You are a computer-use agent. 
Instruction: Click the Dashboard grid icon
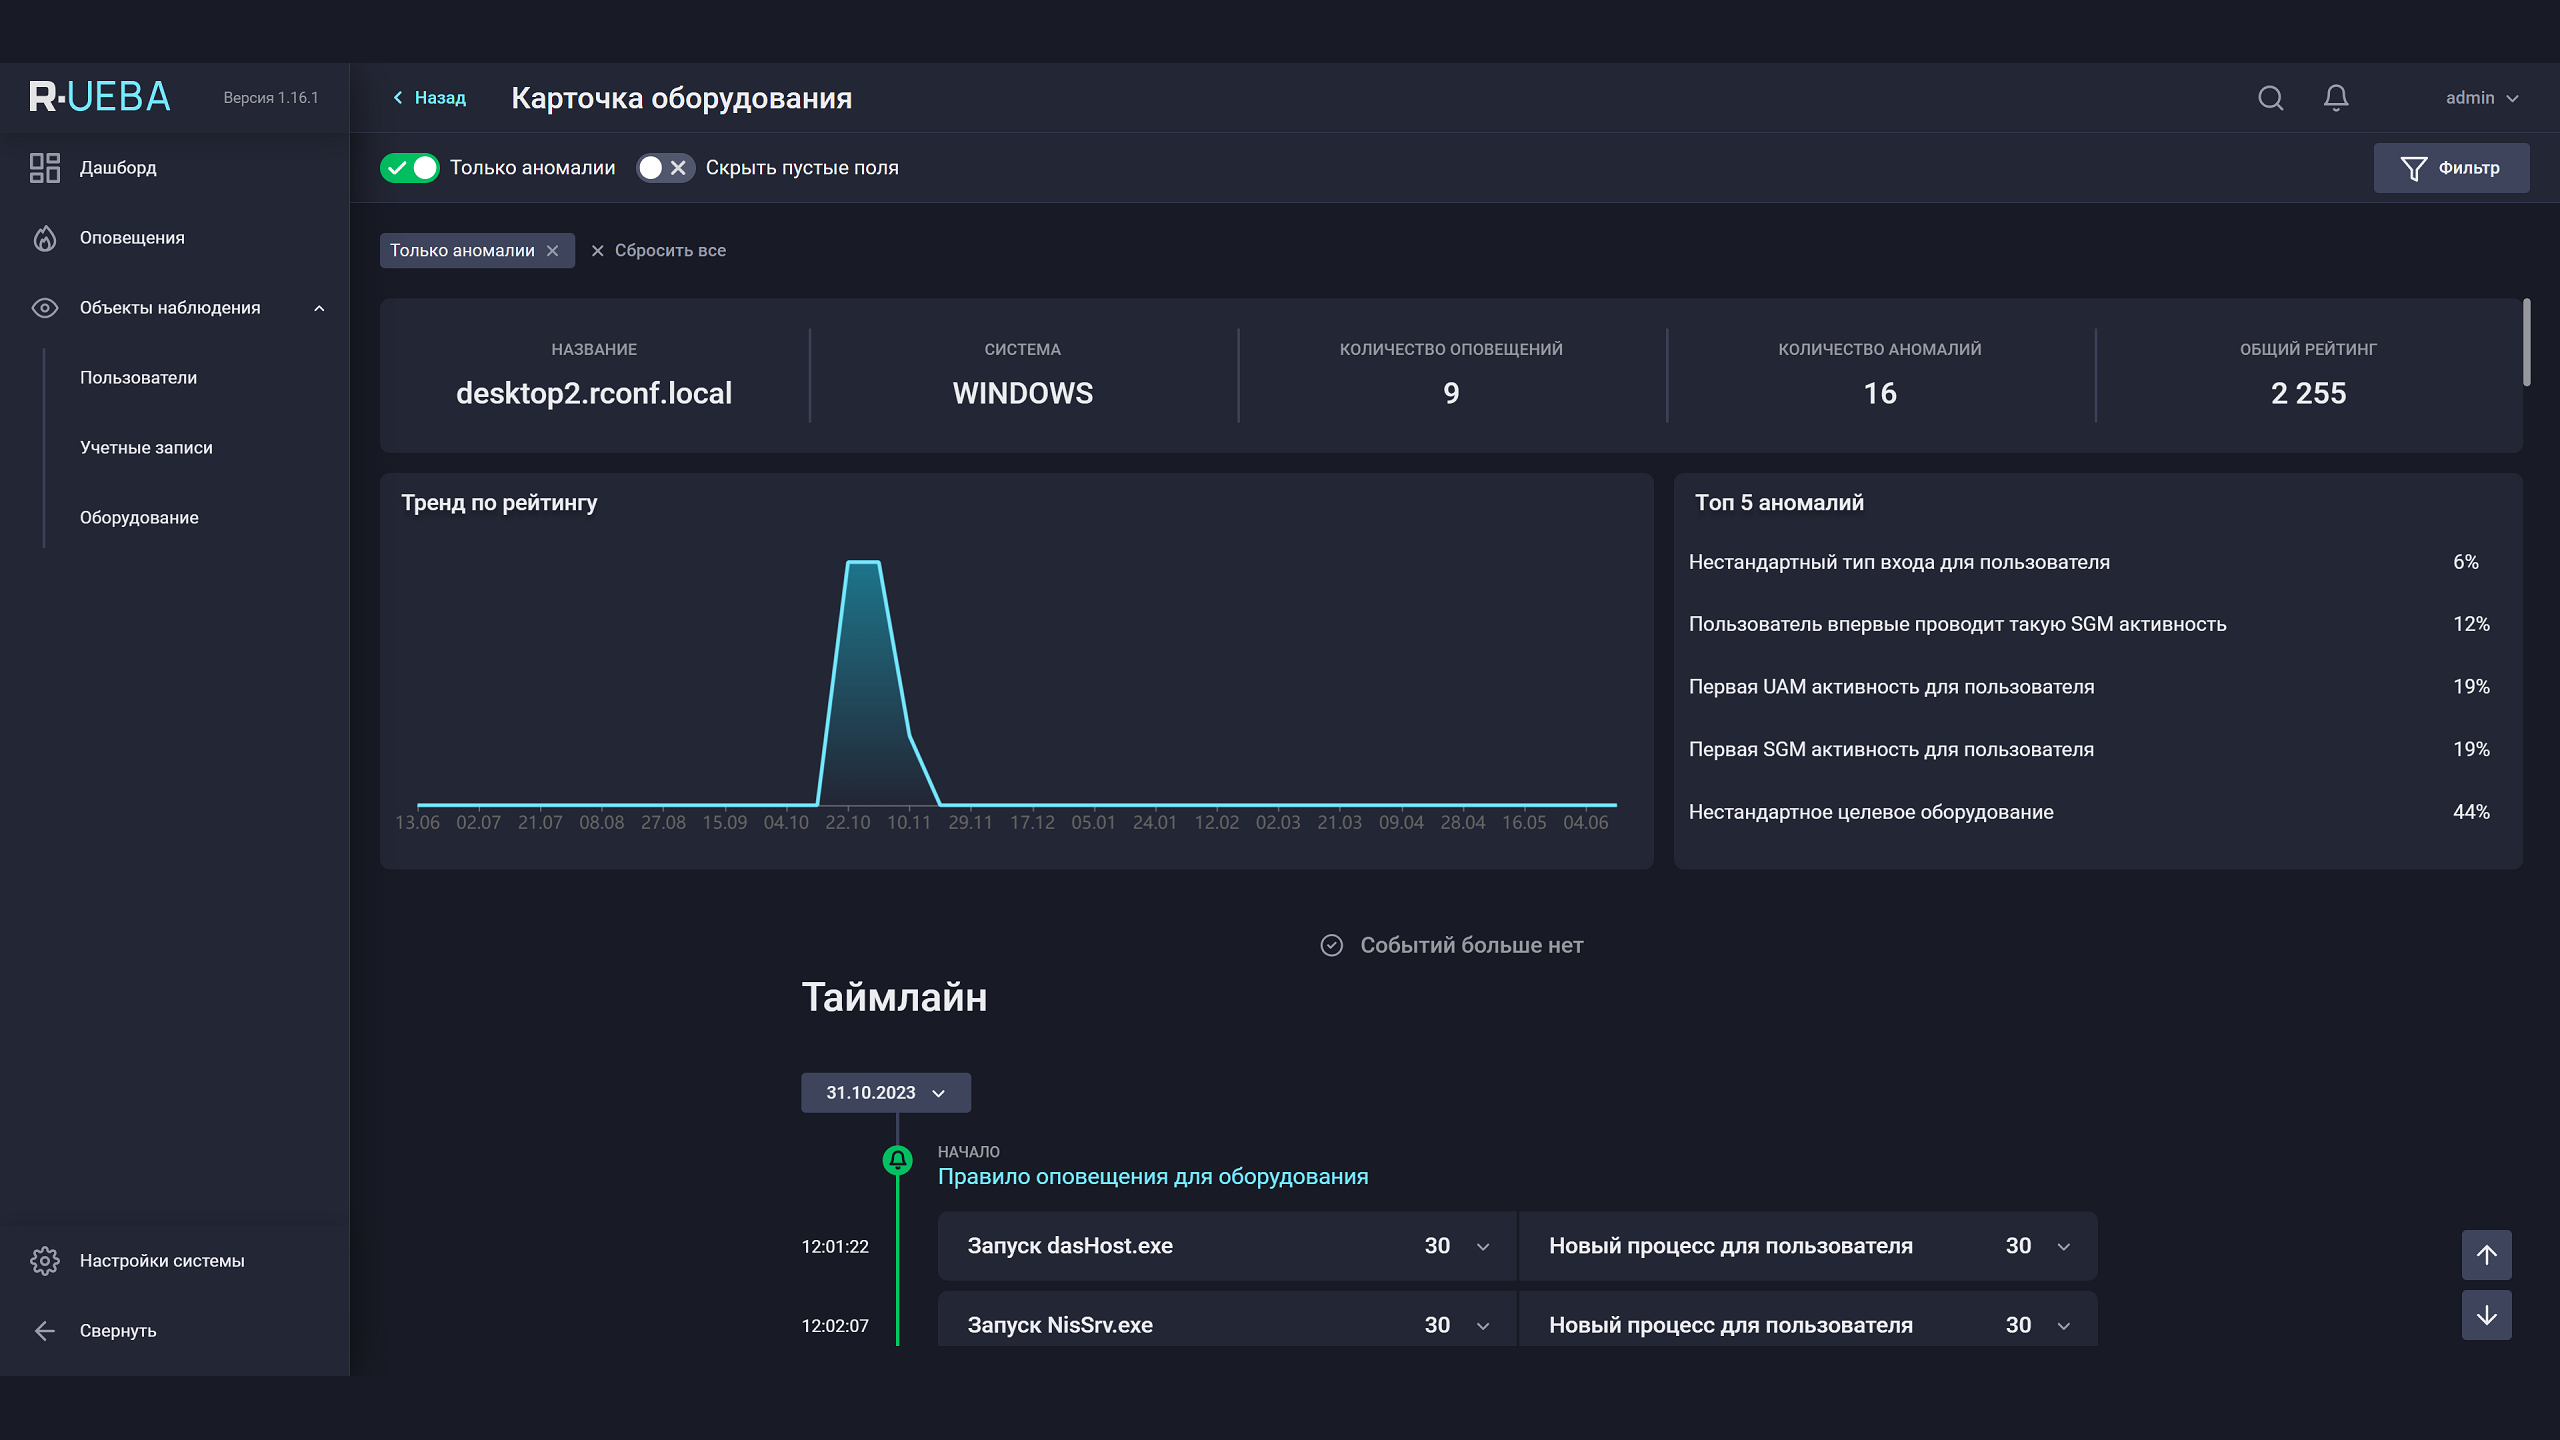[x=45, y=168]
